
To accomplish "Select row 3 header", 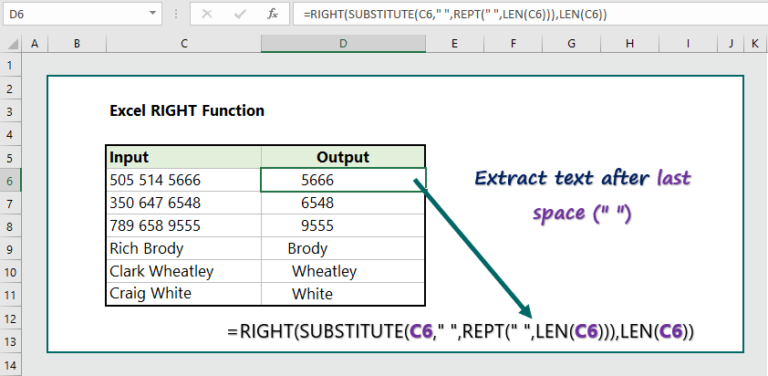I will click(11, 112).
